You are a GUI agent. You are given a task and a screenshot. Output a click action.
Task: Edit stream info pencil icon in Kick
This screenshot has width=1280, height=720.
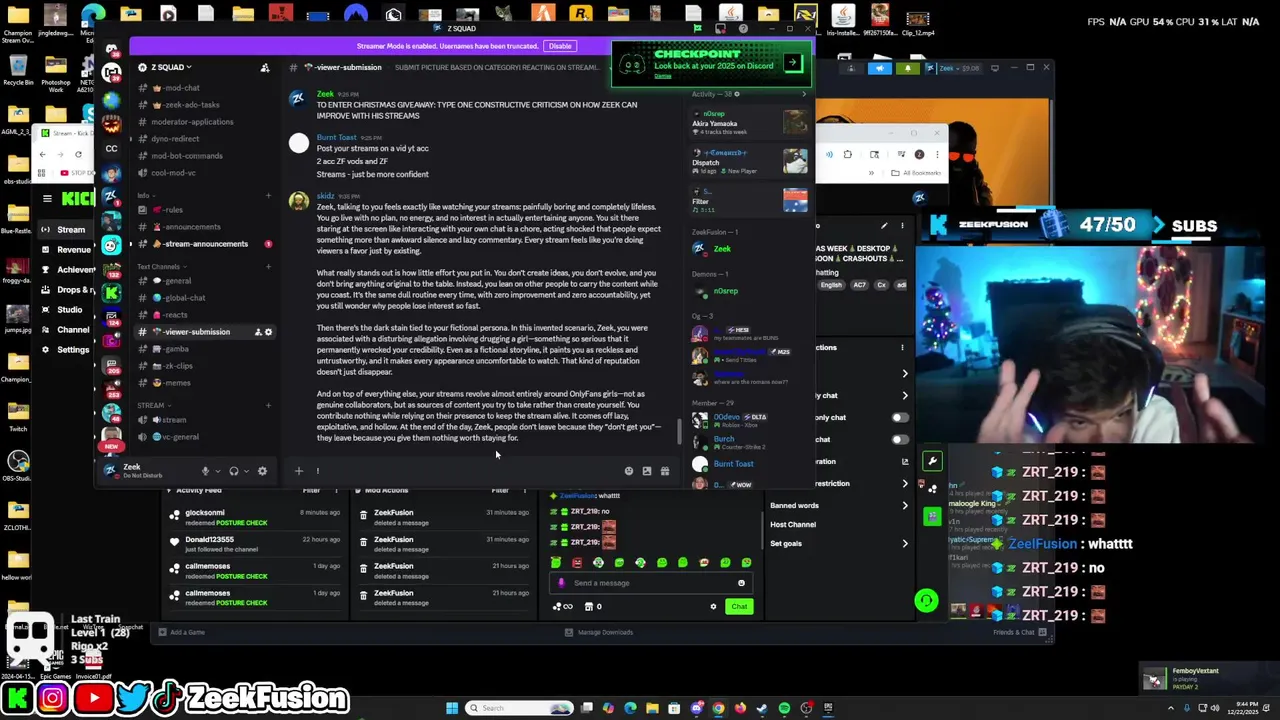pos(884,226)
